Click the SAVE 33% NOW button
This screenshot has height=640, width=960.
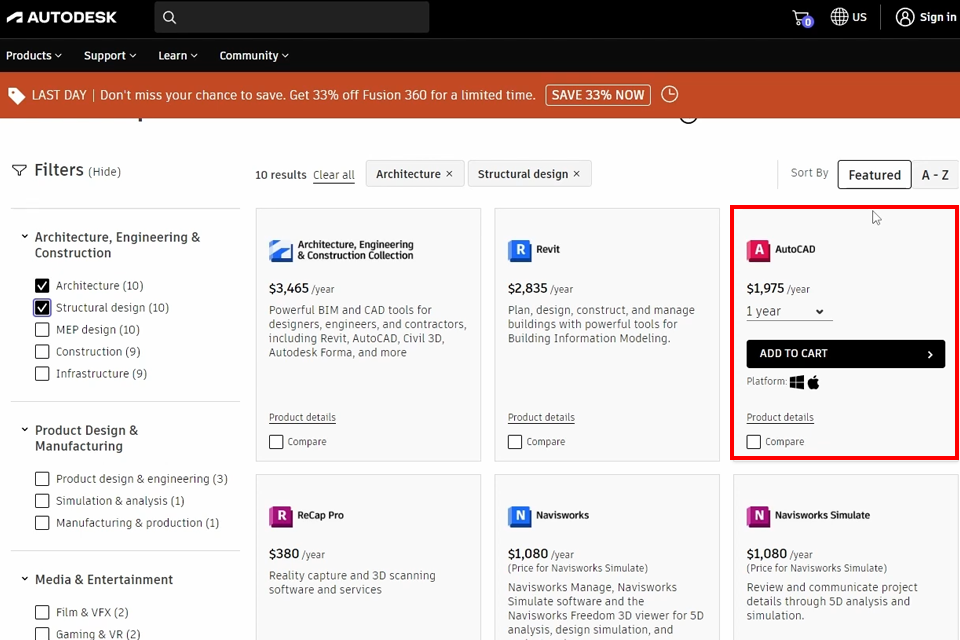tap(598, 95)
